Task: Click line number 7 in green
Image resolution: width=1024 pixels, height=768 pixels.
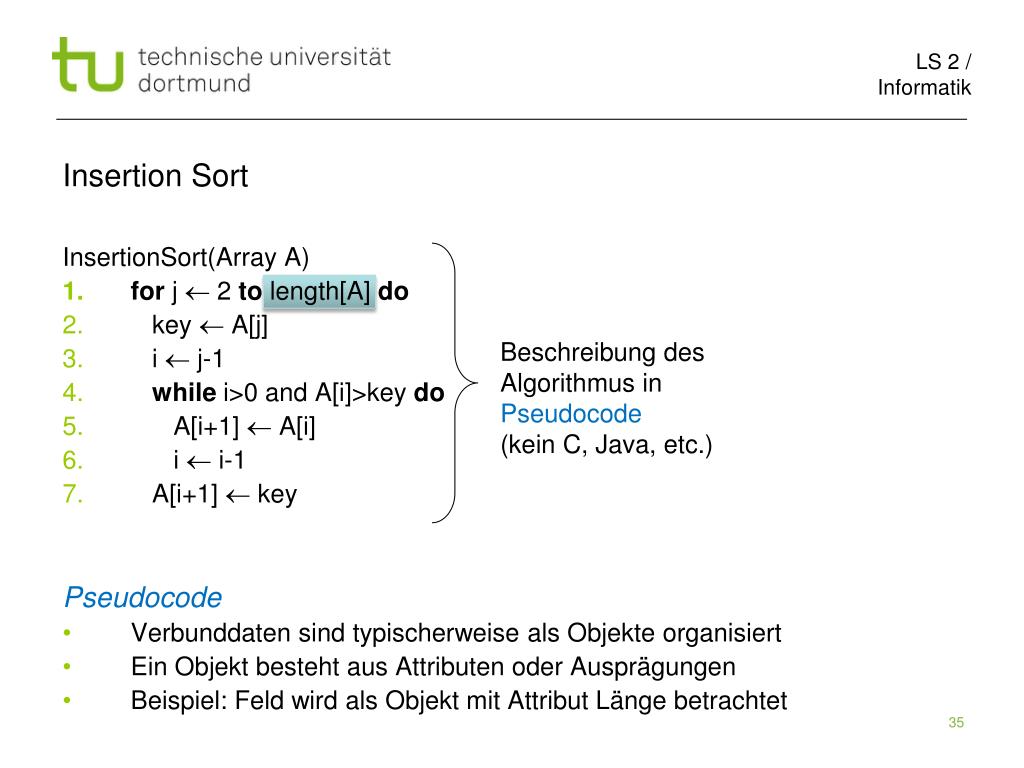Action: tap(72, 494)
